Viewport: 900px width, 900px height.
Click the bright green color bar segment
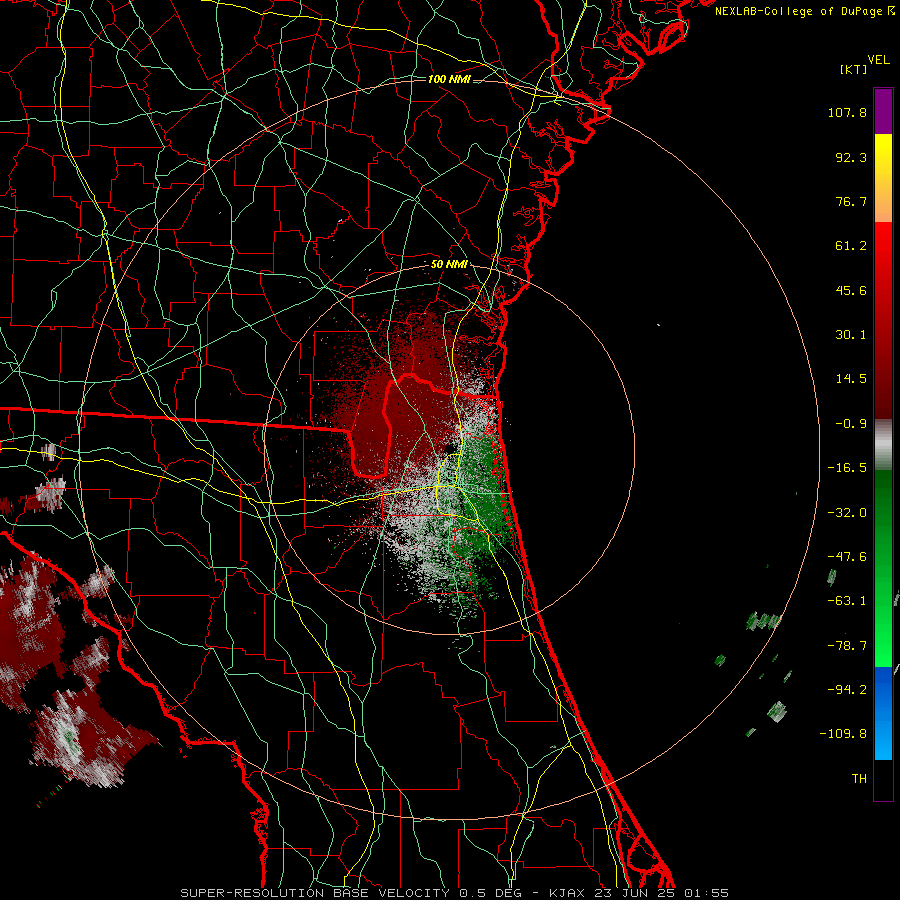pos(883,568)
